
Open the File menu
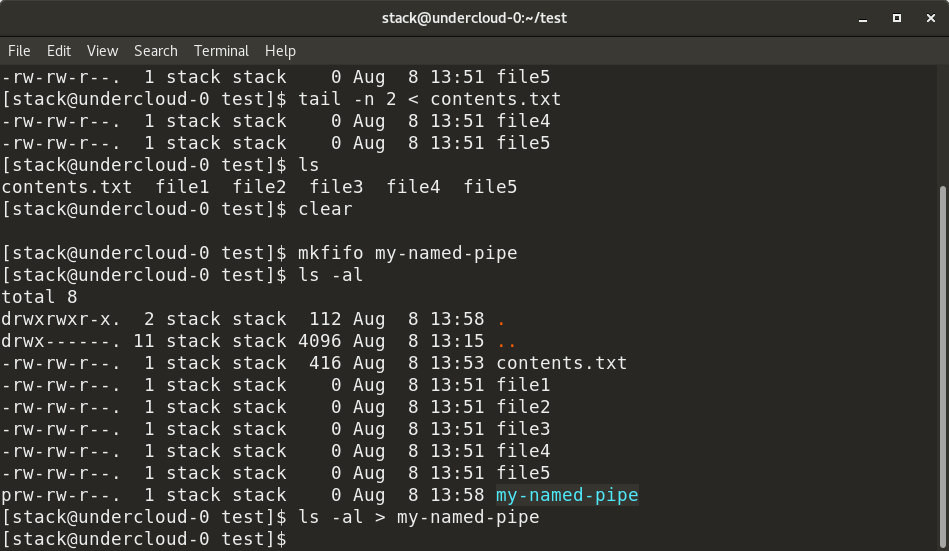(x=19, y=50)
